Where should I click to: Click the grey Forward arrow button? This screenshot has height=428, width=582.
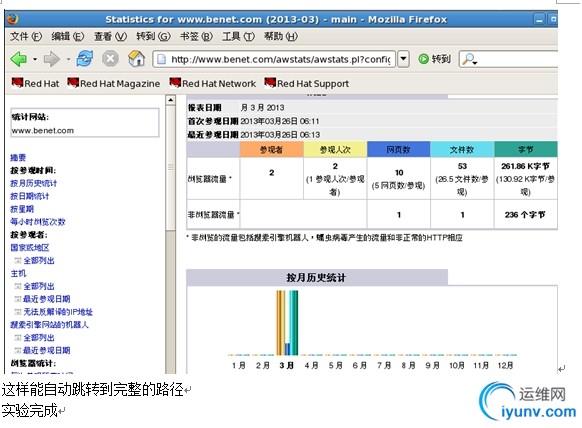[x=51, y=59]
